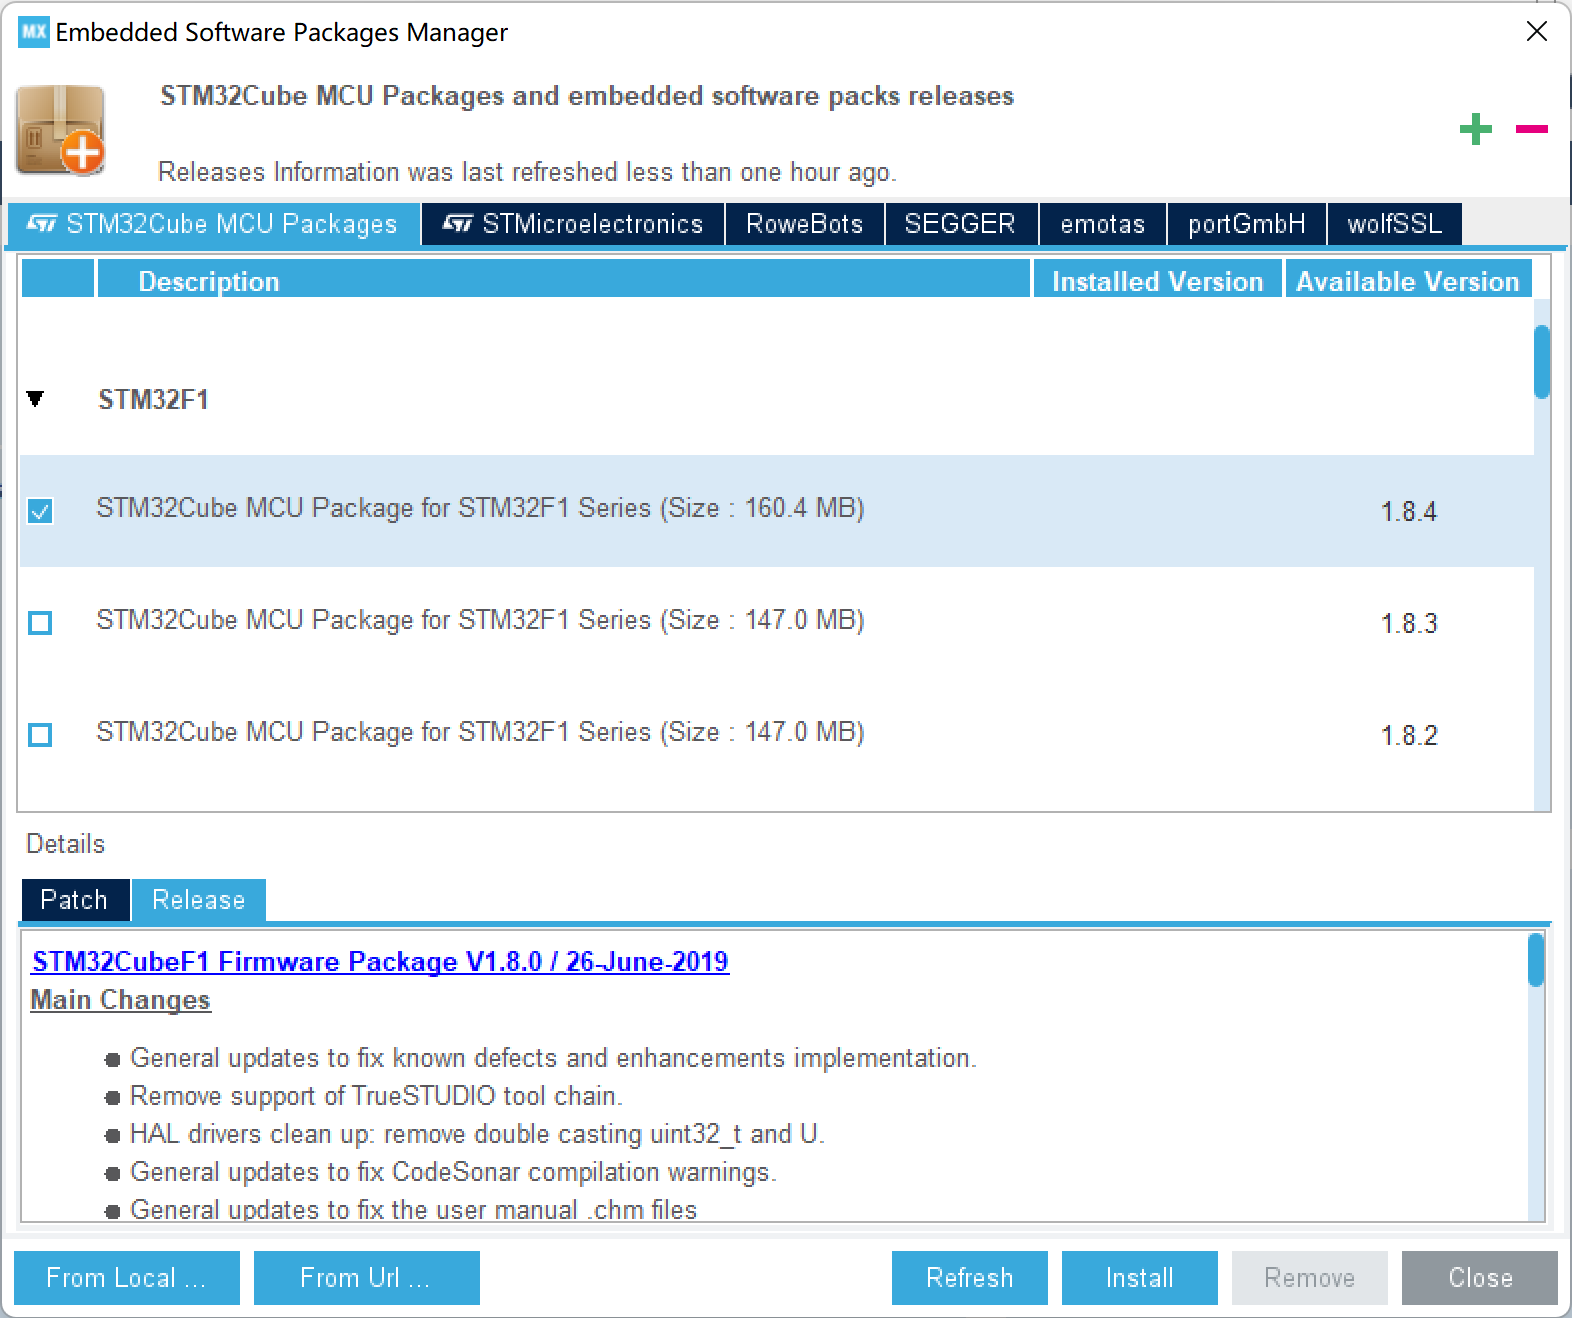This screenshot has height=1318, width=1572.
Task: Click 'General updates to fix known defects' bullet
Action: pyautogui.click(x=553, y=1058)
